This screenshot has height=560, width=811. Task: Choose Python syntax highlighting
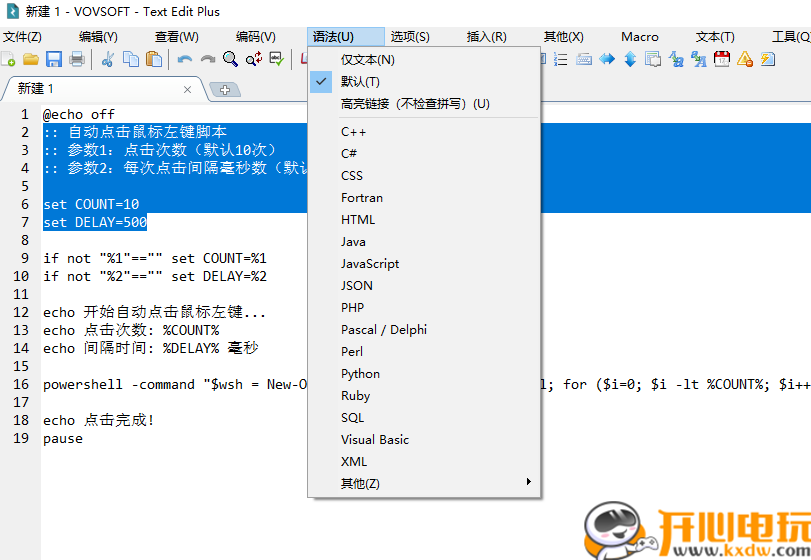click(x=424, y=373)
